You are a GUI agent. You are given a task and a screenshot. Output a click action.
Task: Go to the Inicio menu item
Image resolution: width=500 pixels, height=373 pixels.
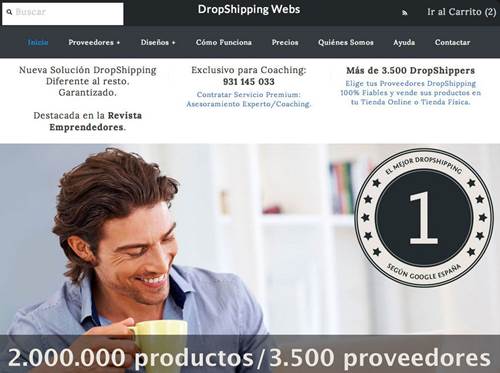38,42
